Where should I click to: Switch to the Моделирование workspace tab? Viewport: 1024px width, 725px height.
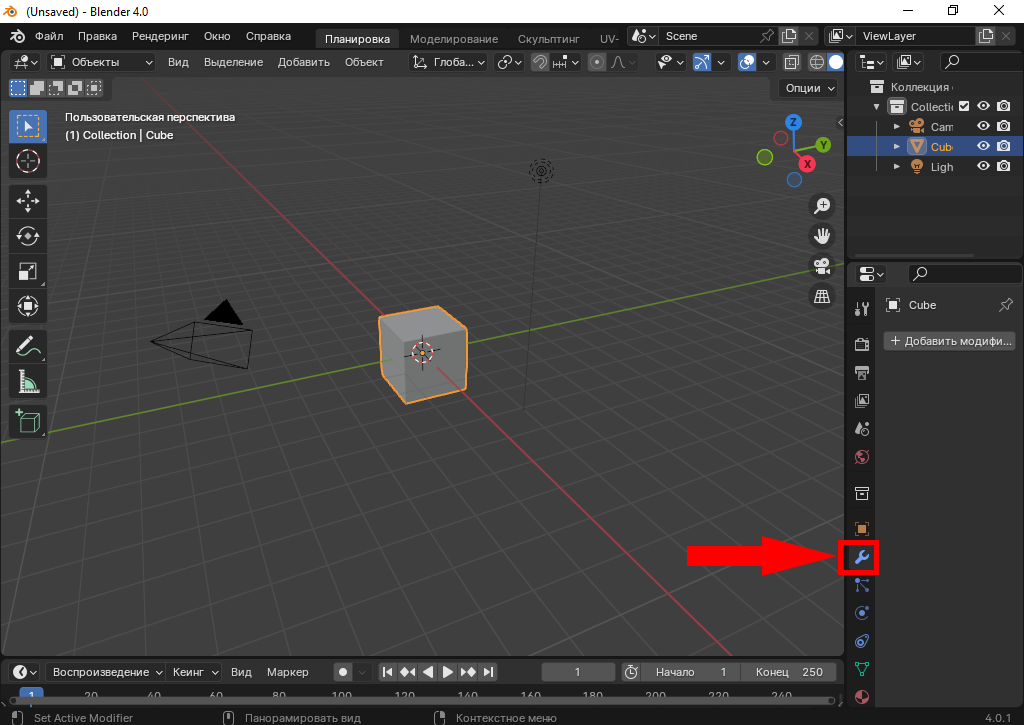(453, 39)
